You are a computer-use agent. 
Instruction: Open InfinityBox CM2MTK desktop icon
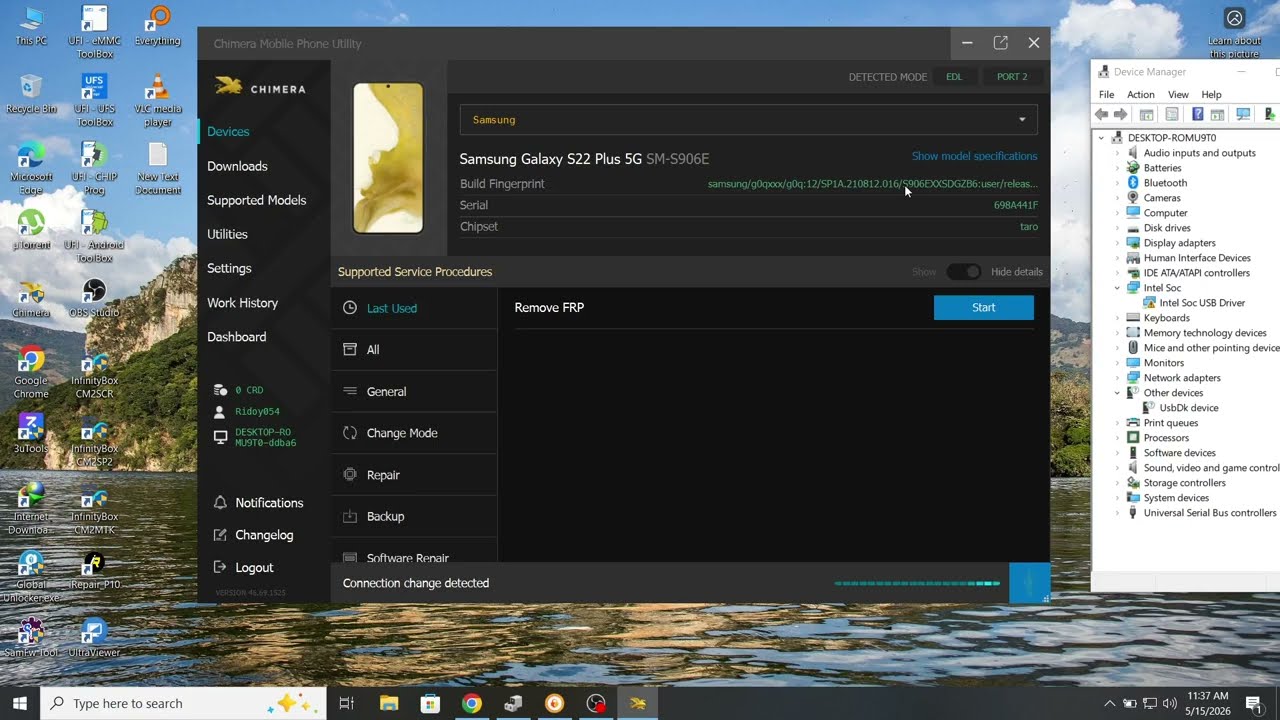95,510
